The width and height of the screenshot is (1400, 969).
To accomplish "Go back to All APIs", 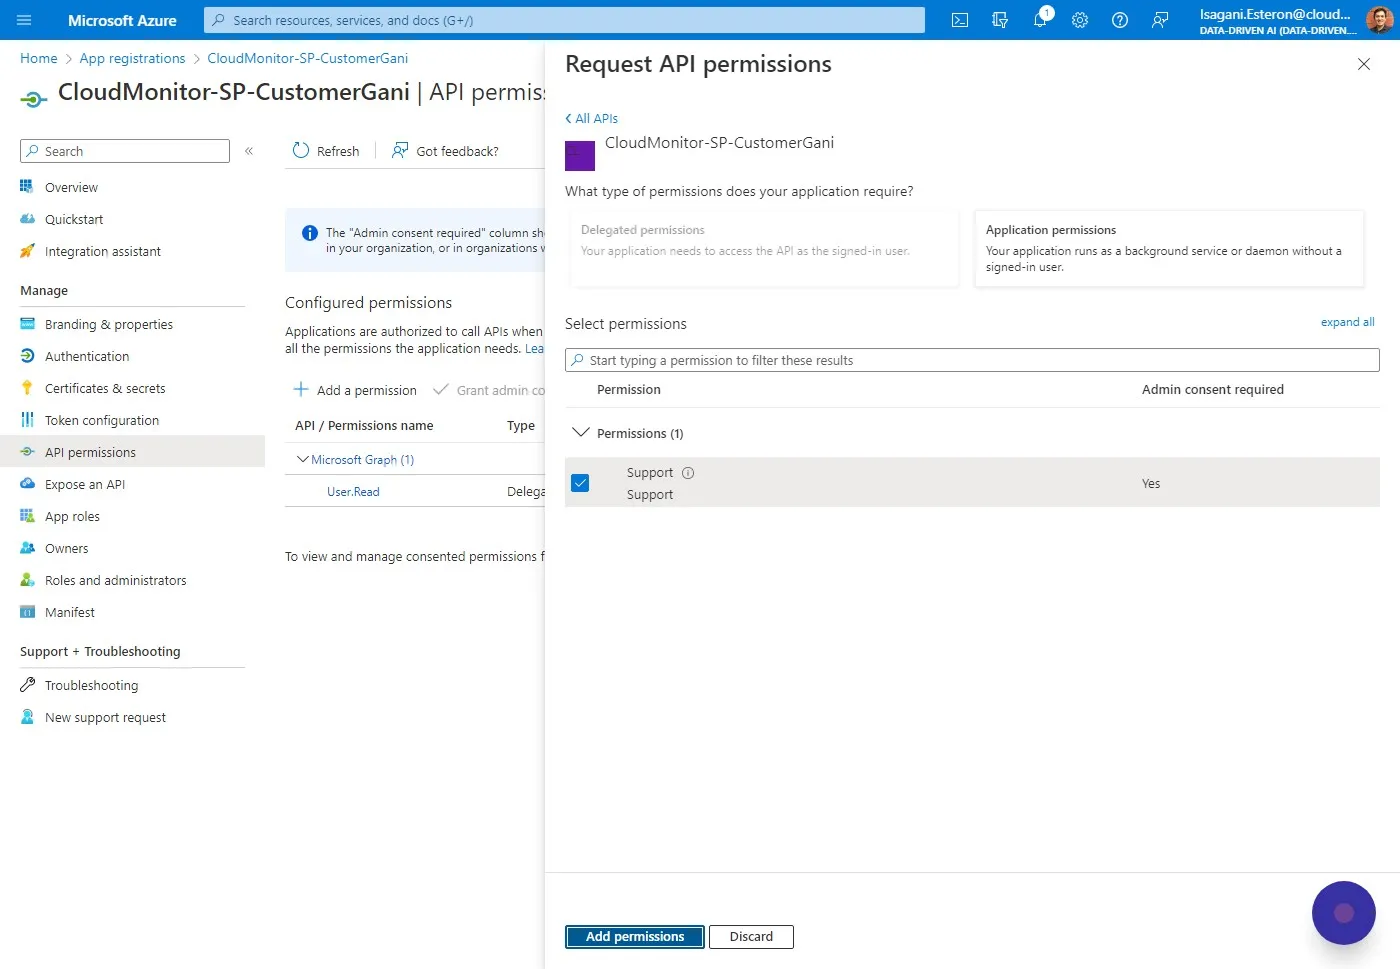I will pos(592,118).
